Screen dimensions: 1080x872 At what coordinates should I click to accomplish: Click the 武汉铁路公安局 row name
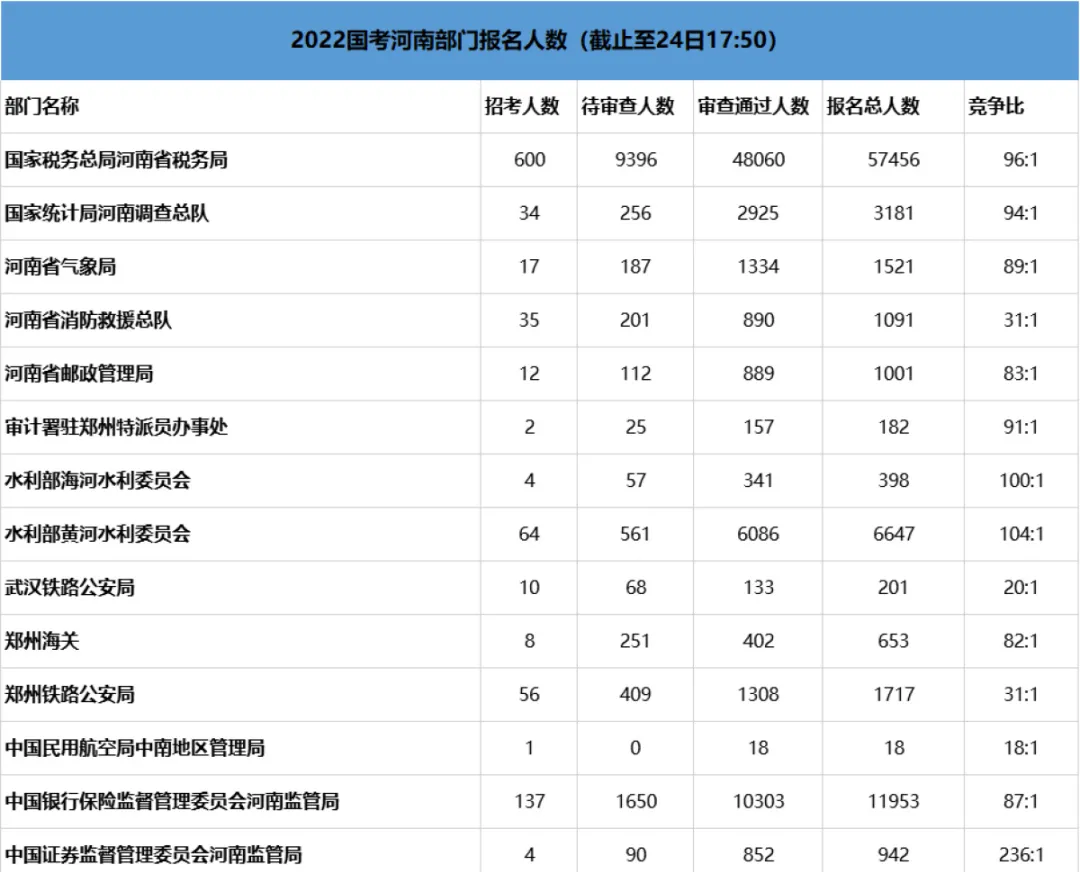pyautogui.click(x=70, y=588)
